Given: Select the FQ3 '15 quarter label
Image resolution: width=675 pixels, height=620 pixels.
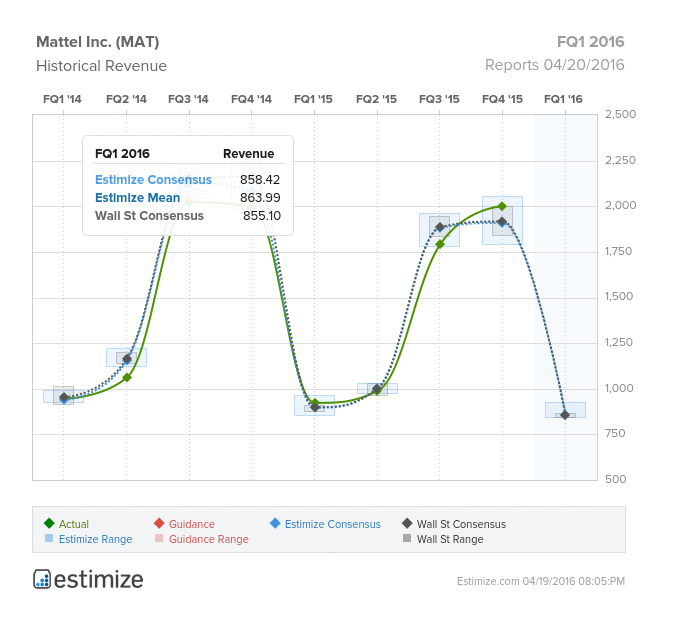Looking at the screenshot, I should point(439,99).
